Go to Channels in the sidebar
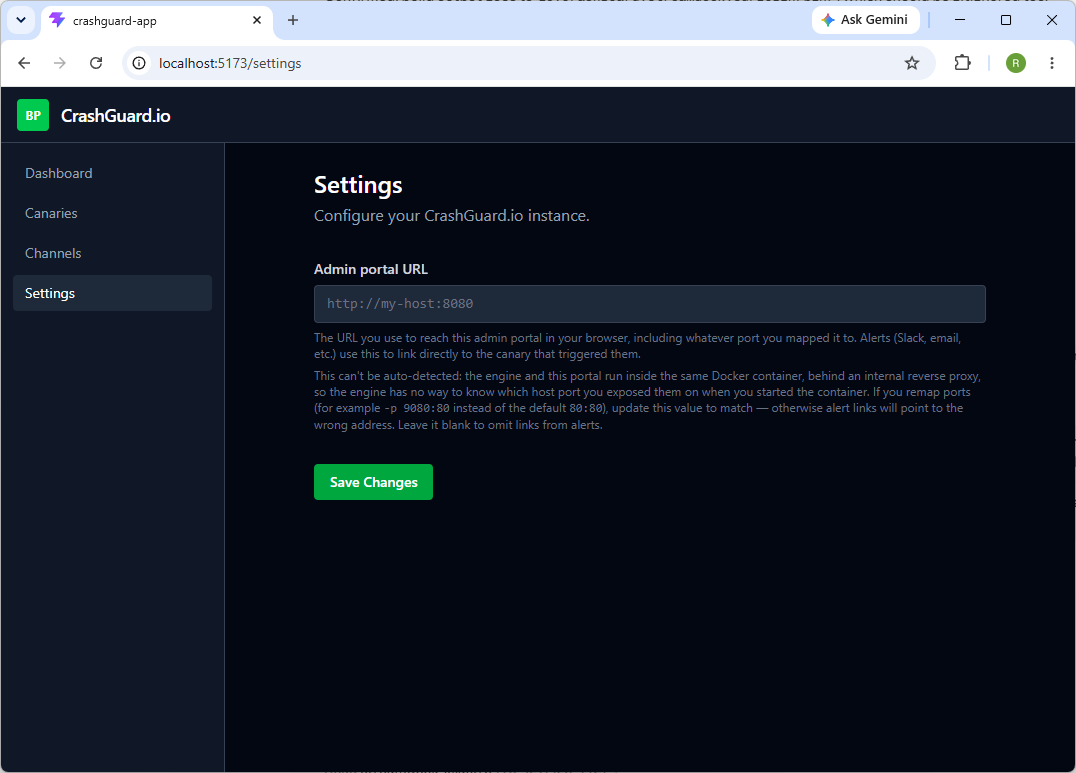Viewport: 1076px width, 773px height. pyautogui.click(x=113, y=253)
